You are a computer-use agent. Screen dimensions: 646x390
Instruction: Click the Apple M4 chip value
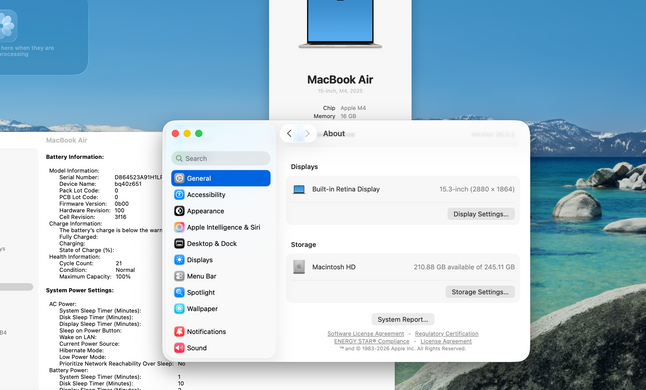click(353, 108)
